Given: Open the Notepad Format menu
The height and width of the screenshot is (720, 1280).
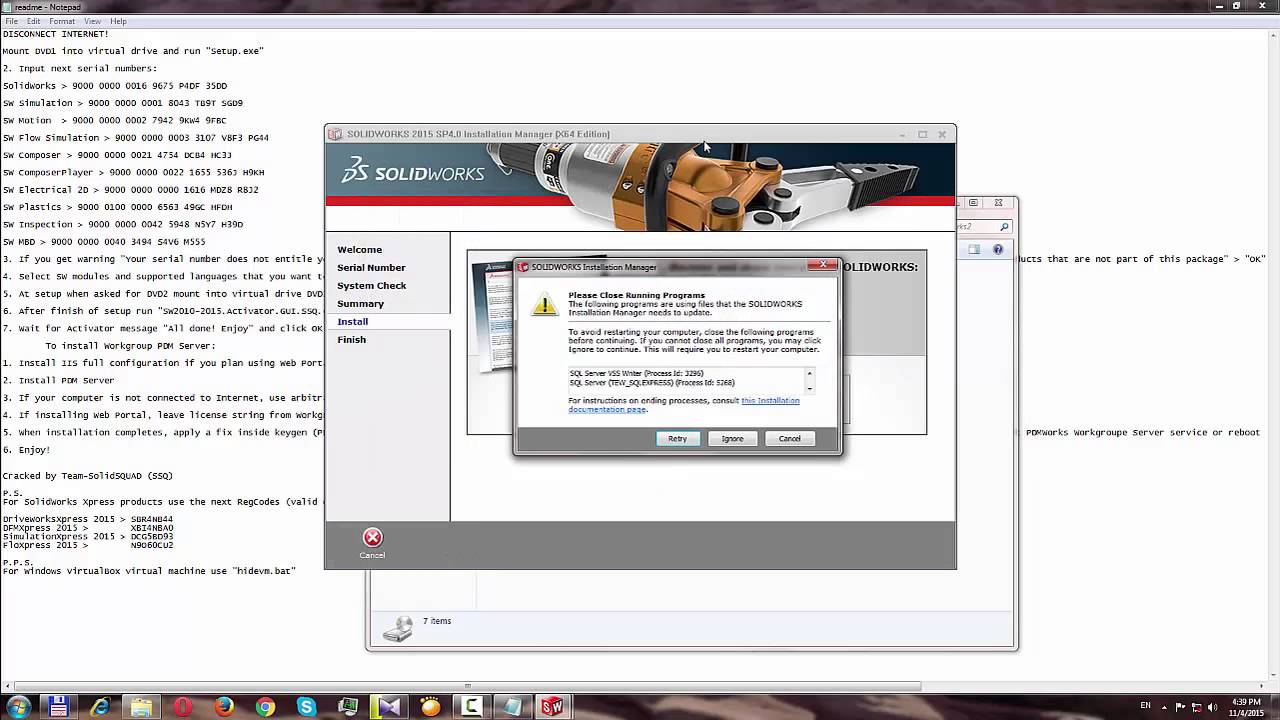Looking at the screenshot, I should click(62, 21).
